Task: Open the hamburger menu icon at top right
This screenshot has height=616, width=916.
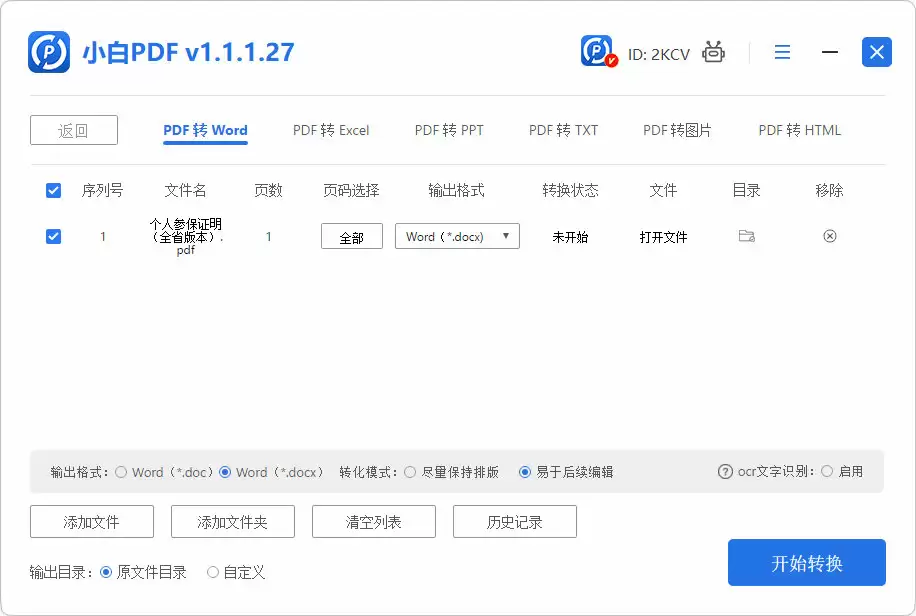Action: (x=782, y=52)
